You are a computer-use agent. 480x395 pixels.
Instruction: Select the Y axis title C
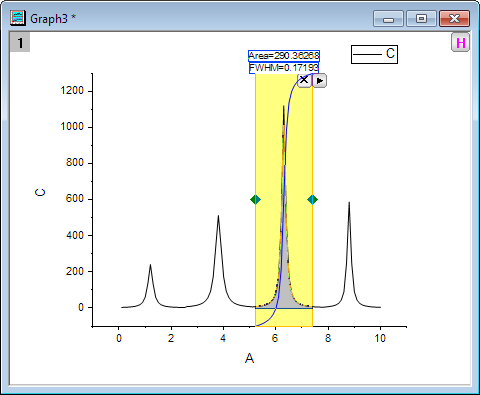[40, 192]
